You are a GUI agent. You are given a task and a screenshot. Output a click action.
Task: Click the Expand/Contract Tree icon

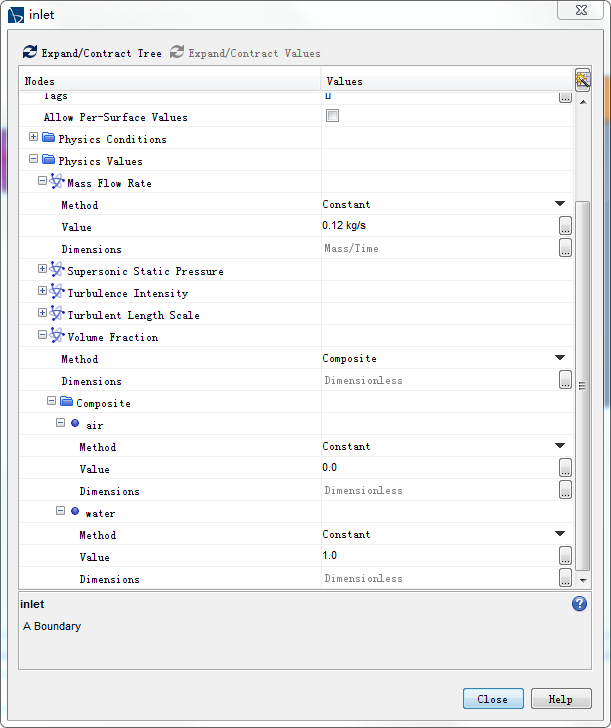[30, 53]
